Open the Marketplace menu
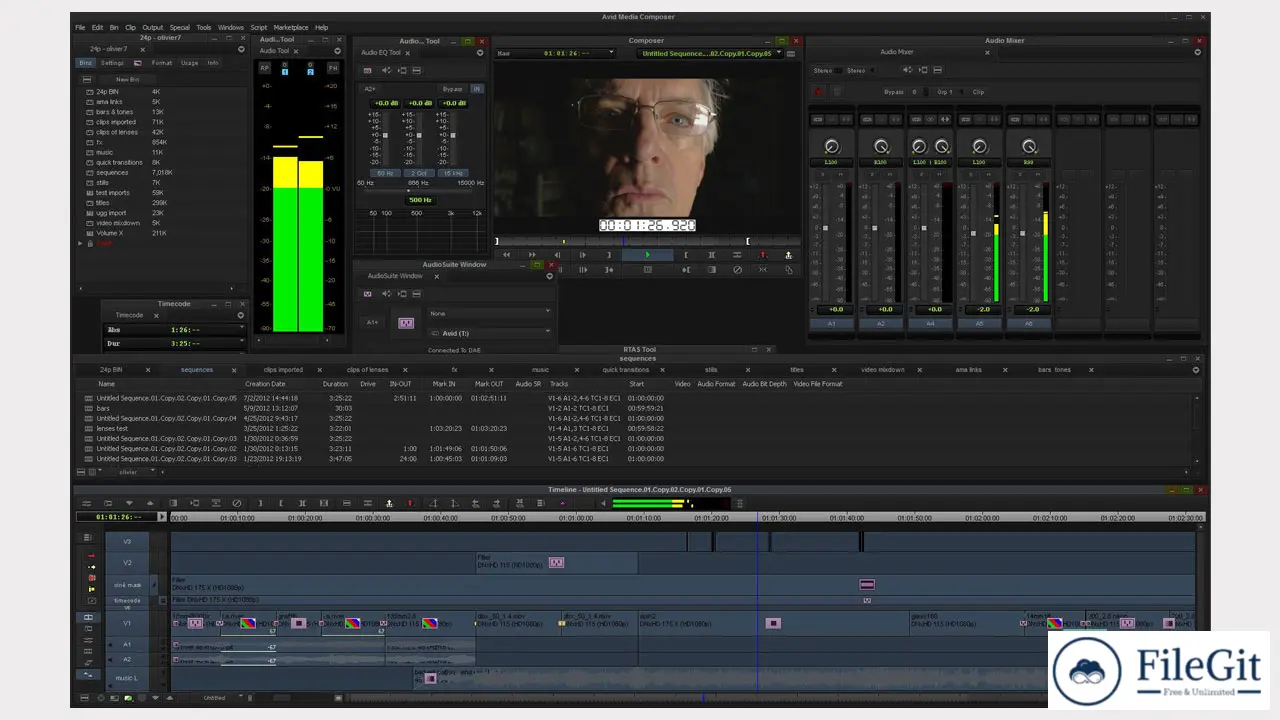 (291, 27)
